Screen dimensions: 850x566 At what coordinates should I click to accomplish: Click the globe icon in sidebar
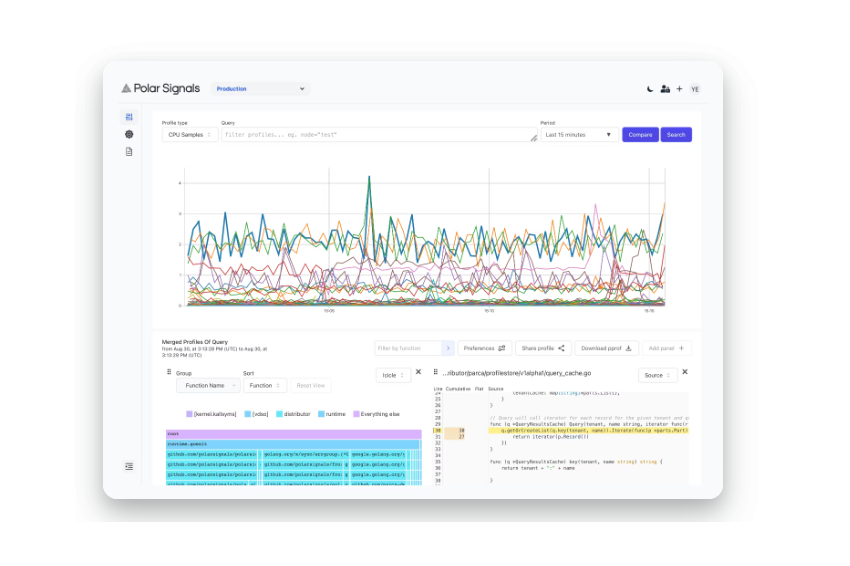[129, 134]
